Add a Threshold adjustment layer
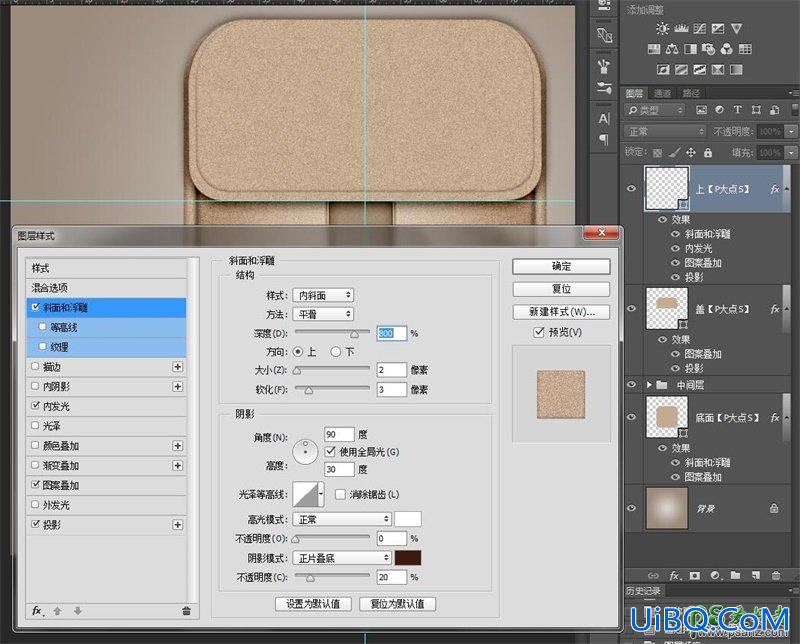Viewport: 800px width, 644px height. coord(699,69)
